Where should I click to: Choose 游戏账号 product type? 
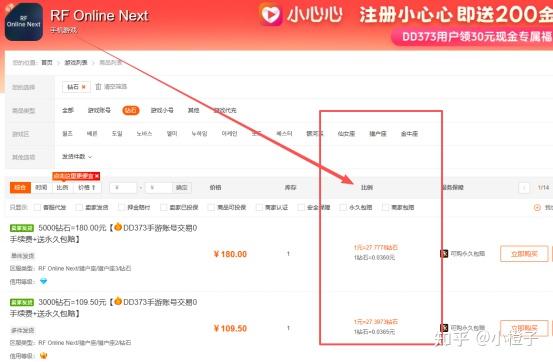99,110
